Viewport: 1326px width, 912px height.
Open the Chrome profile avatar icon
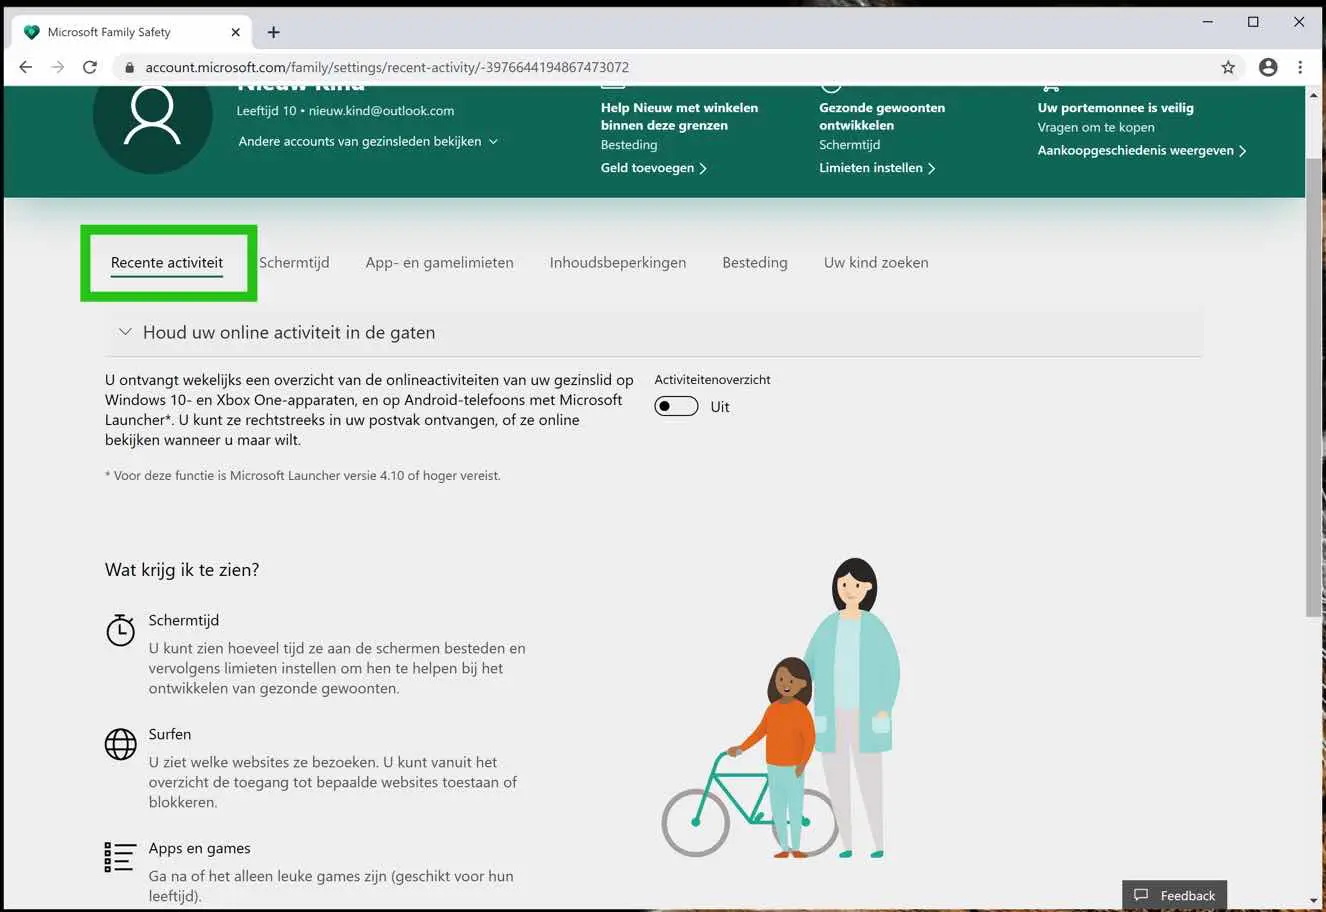click(1268, 67)
